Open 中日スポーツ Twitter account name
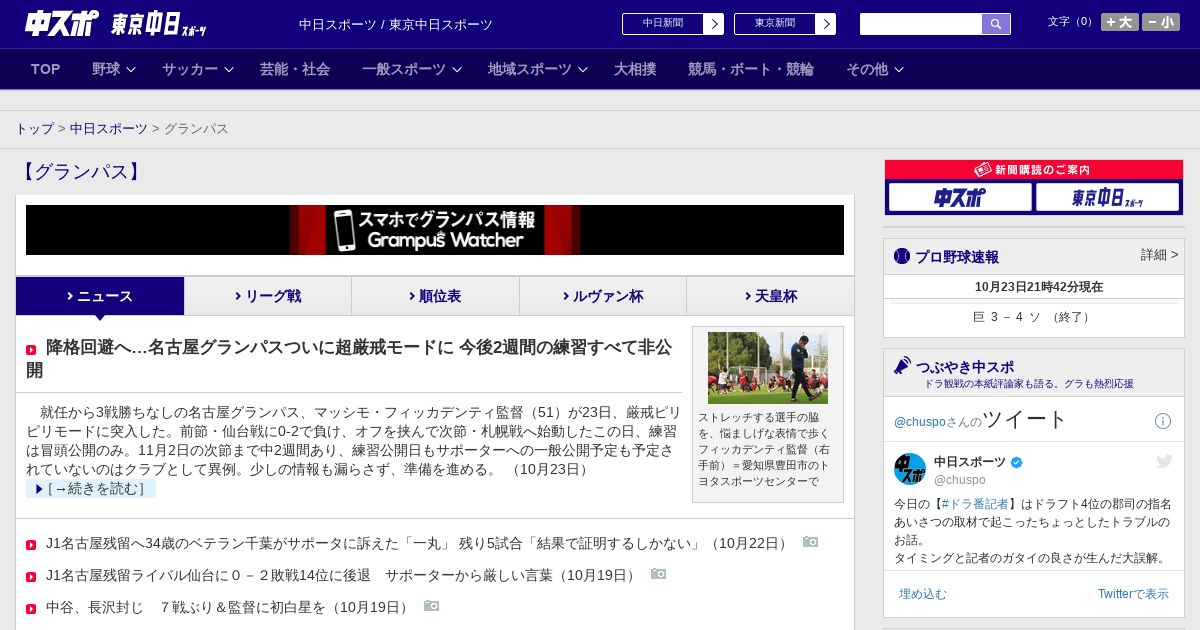This screenshot has width=1200, height=630. click(x=970, y=462)
